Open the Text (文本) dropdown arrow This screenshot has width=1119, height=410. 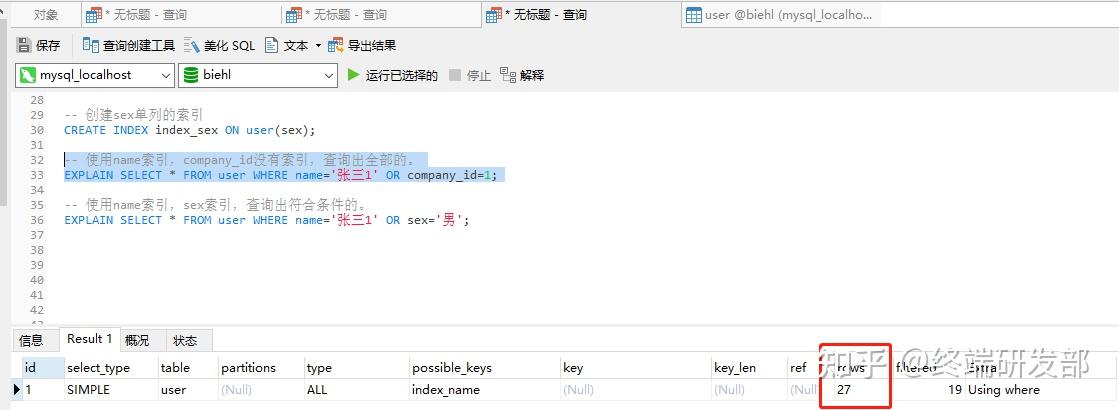[318, 46]
